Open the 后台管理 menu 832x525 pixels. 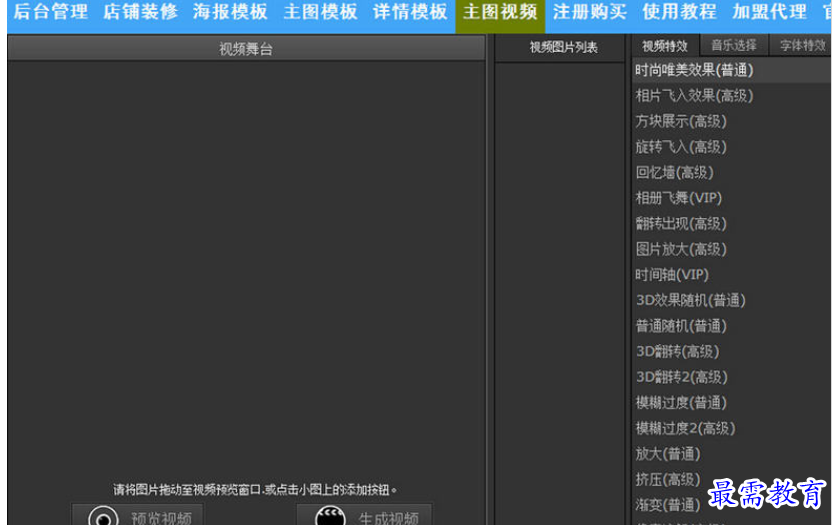50,12
